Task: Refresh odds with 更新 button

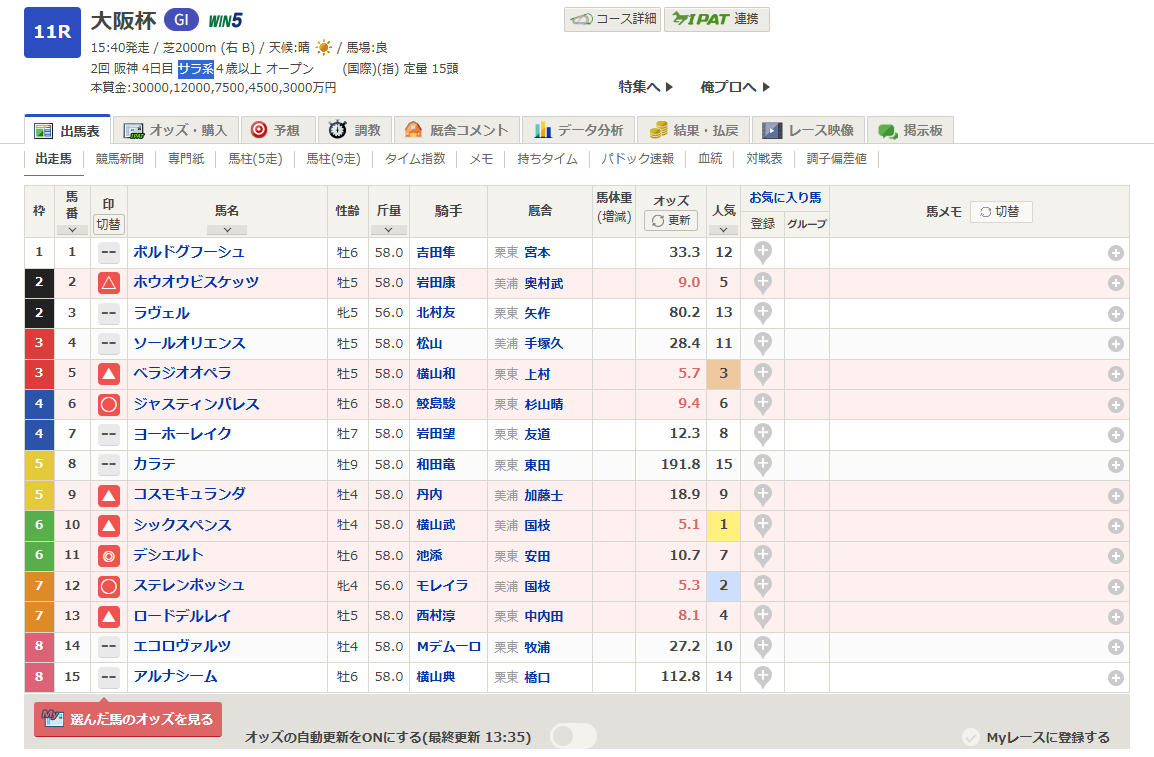Action: tap(670, 221)
